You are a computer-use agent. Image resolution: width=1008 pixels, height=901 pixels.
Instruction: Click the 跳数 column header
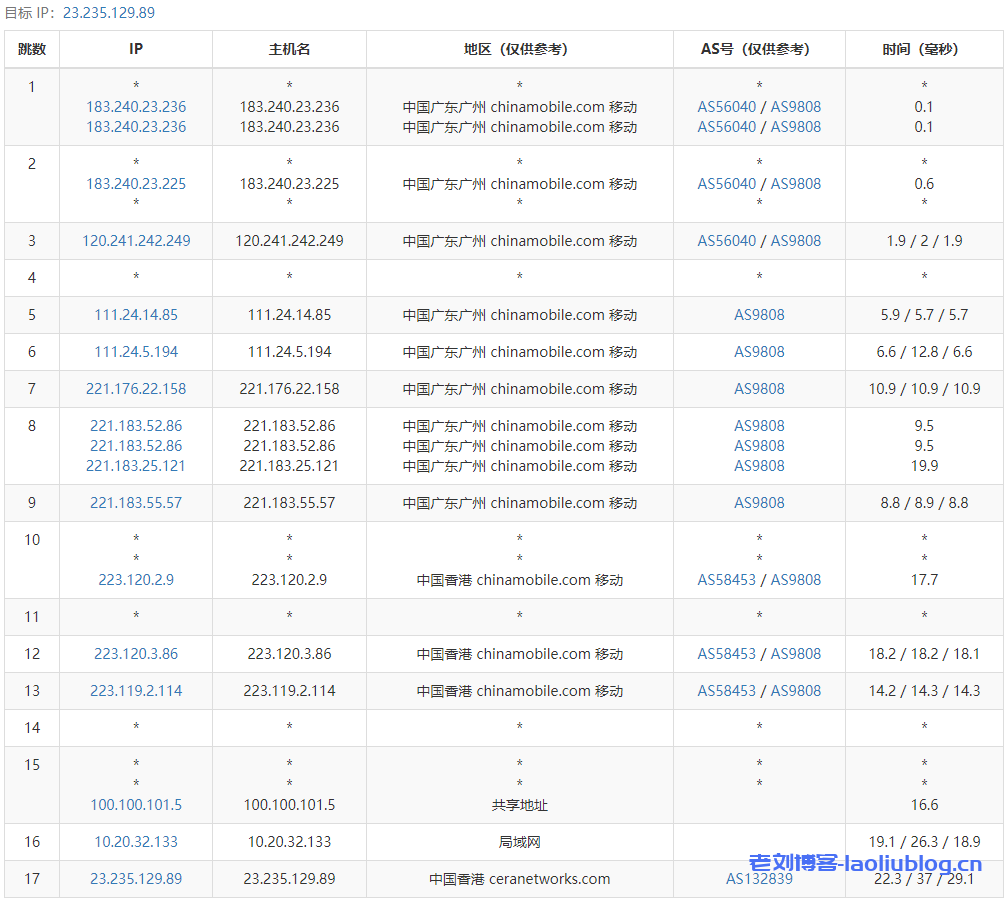(32, 49)
